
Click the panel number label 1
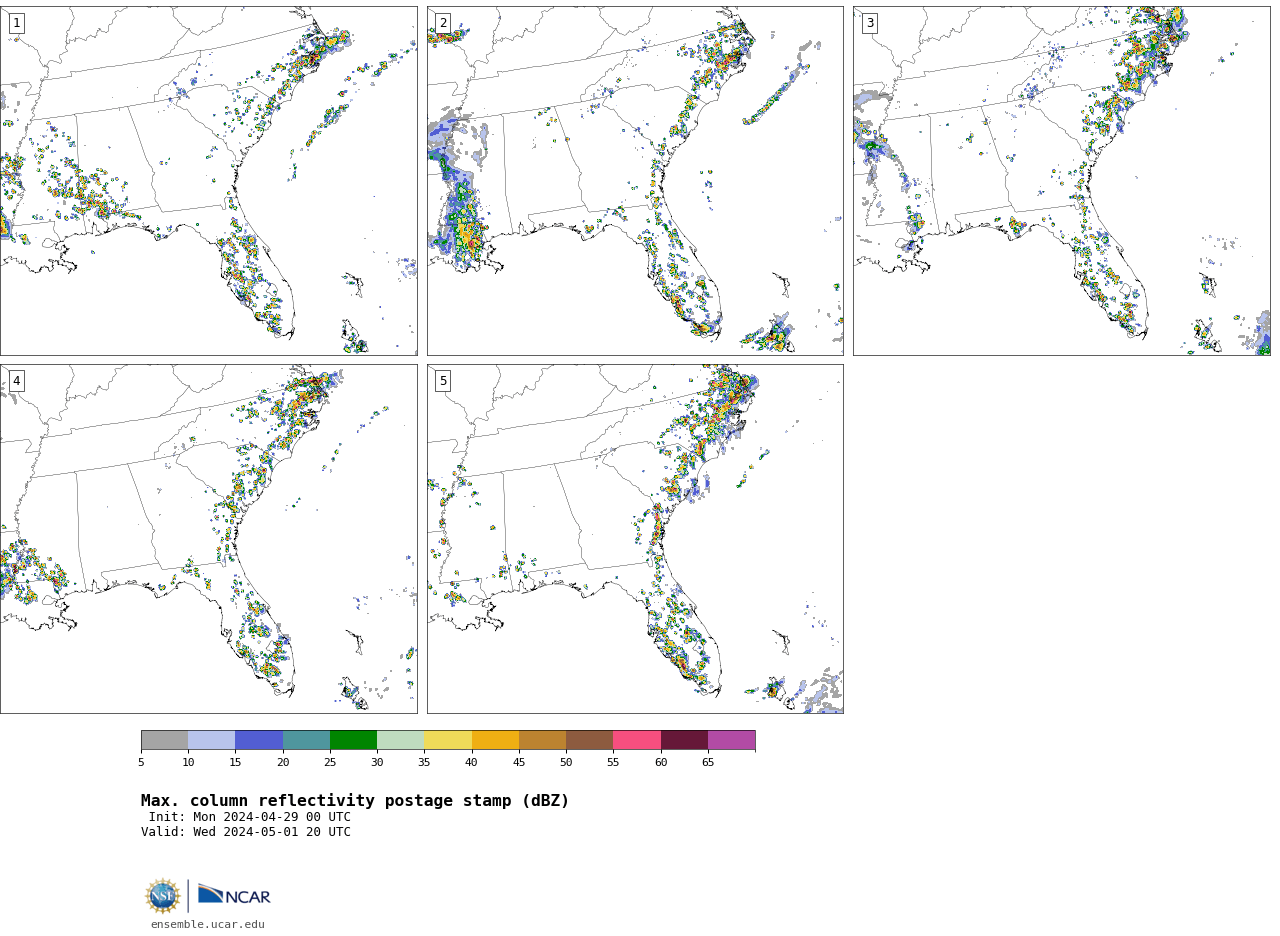click(16, 23)
